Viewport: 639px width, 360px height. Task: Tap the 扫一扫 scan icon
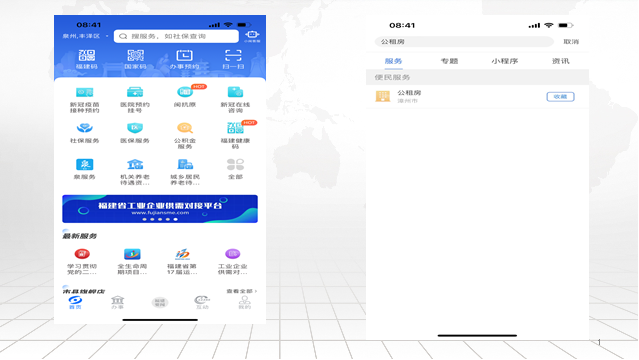point(233,55)
